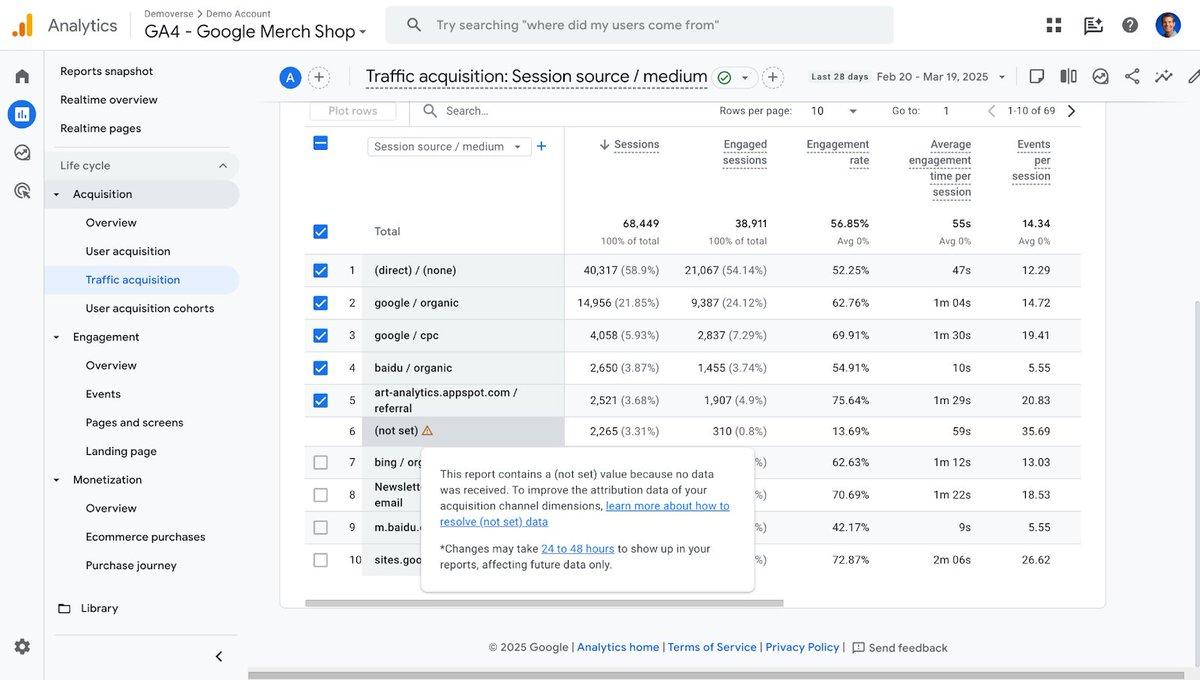Open the GA4 - Google Merch Shop property selector

(x=255, y=31)
